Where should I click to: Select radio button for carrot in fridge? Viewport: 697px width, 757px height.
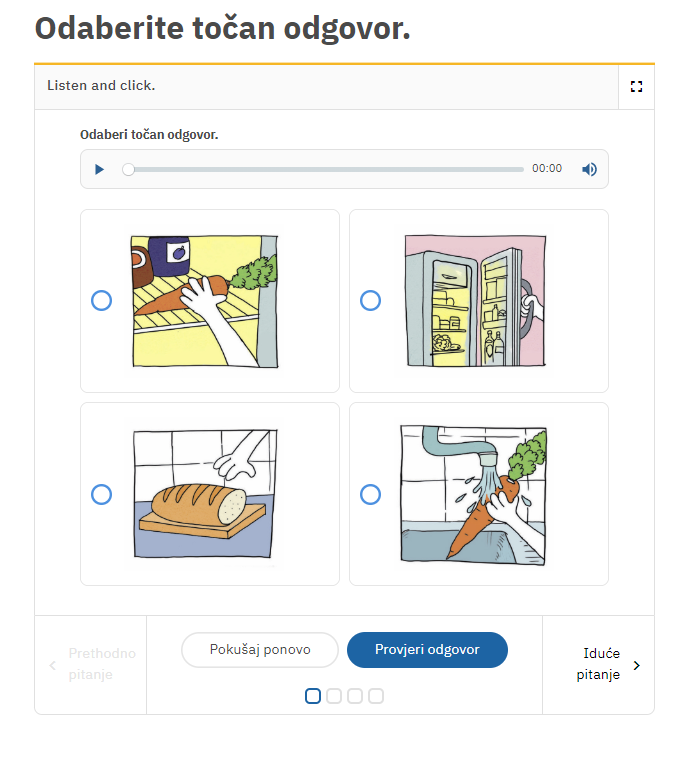pyautogui.click(x=101, y=300)
